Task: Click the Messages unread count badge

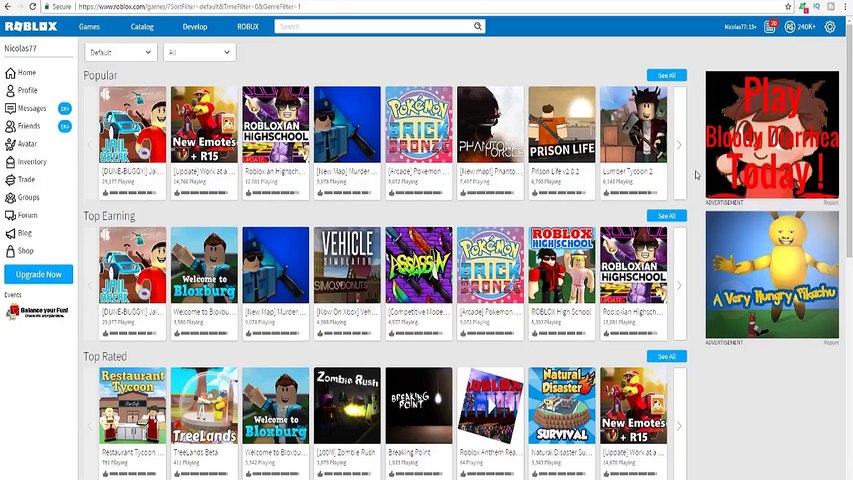Action: (65, 108)
